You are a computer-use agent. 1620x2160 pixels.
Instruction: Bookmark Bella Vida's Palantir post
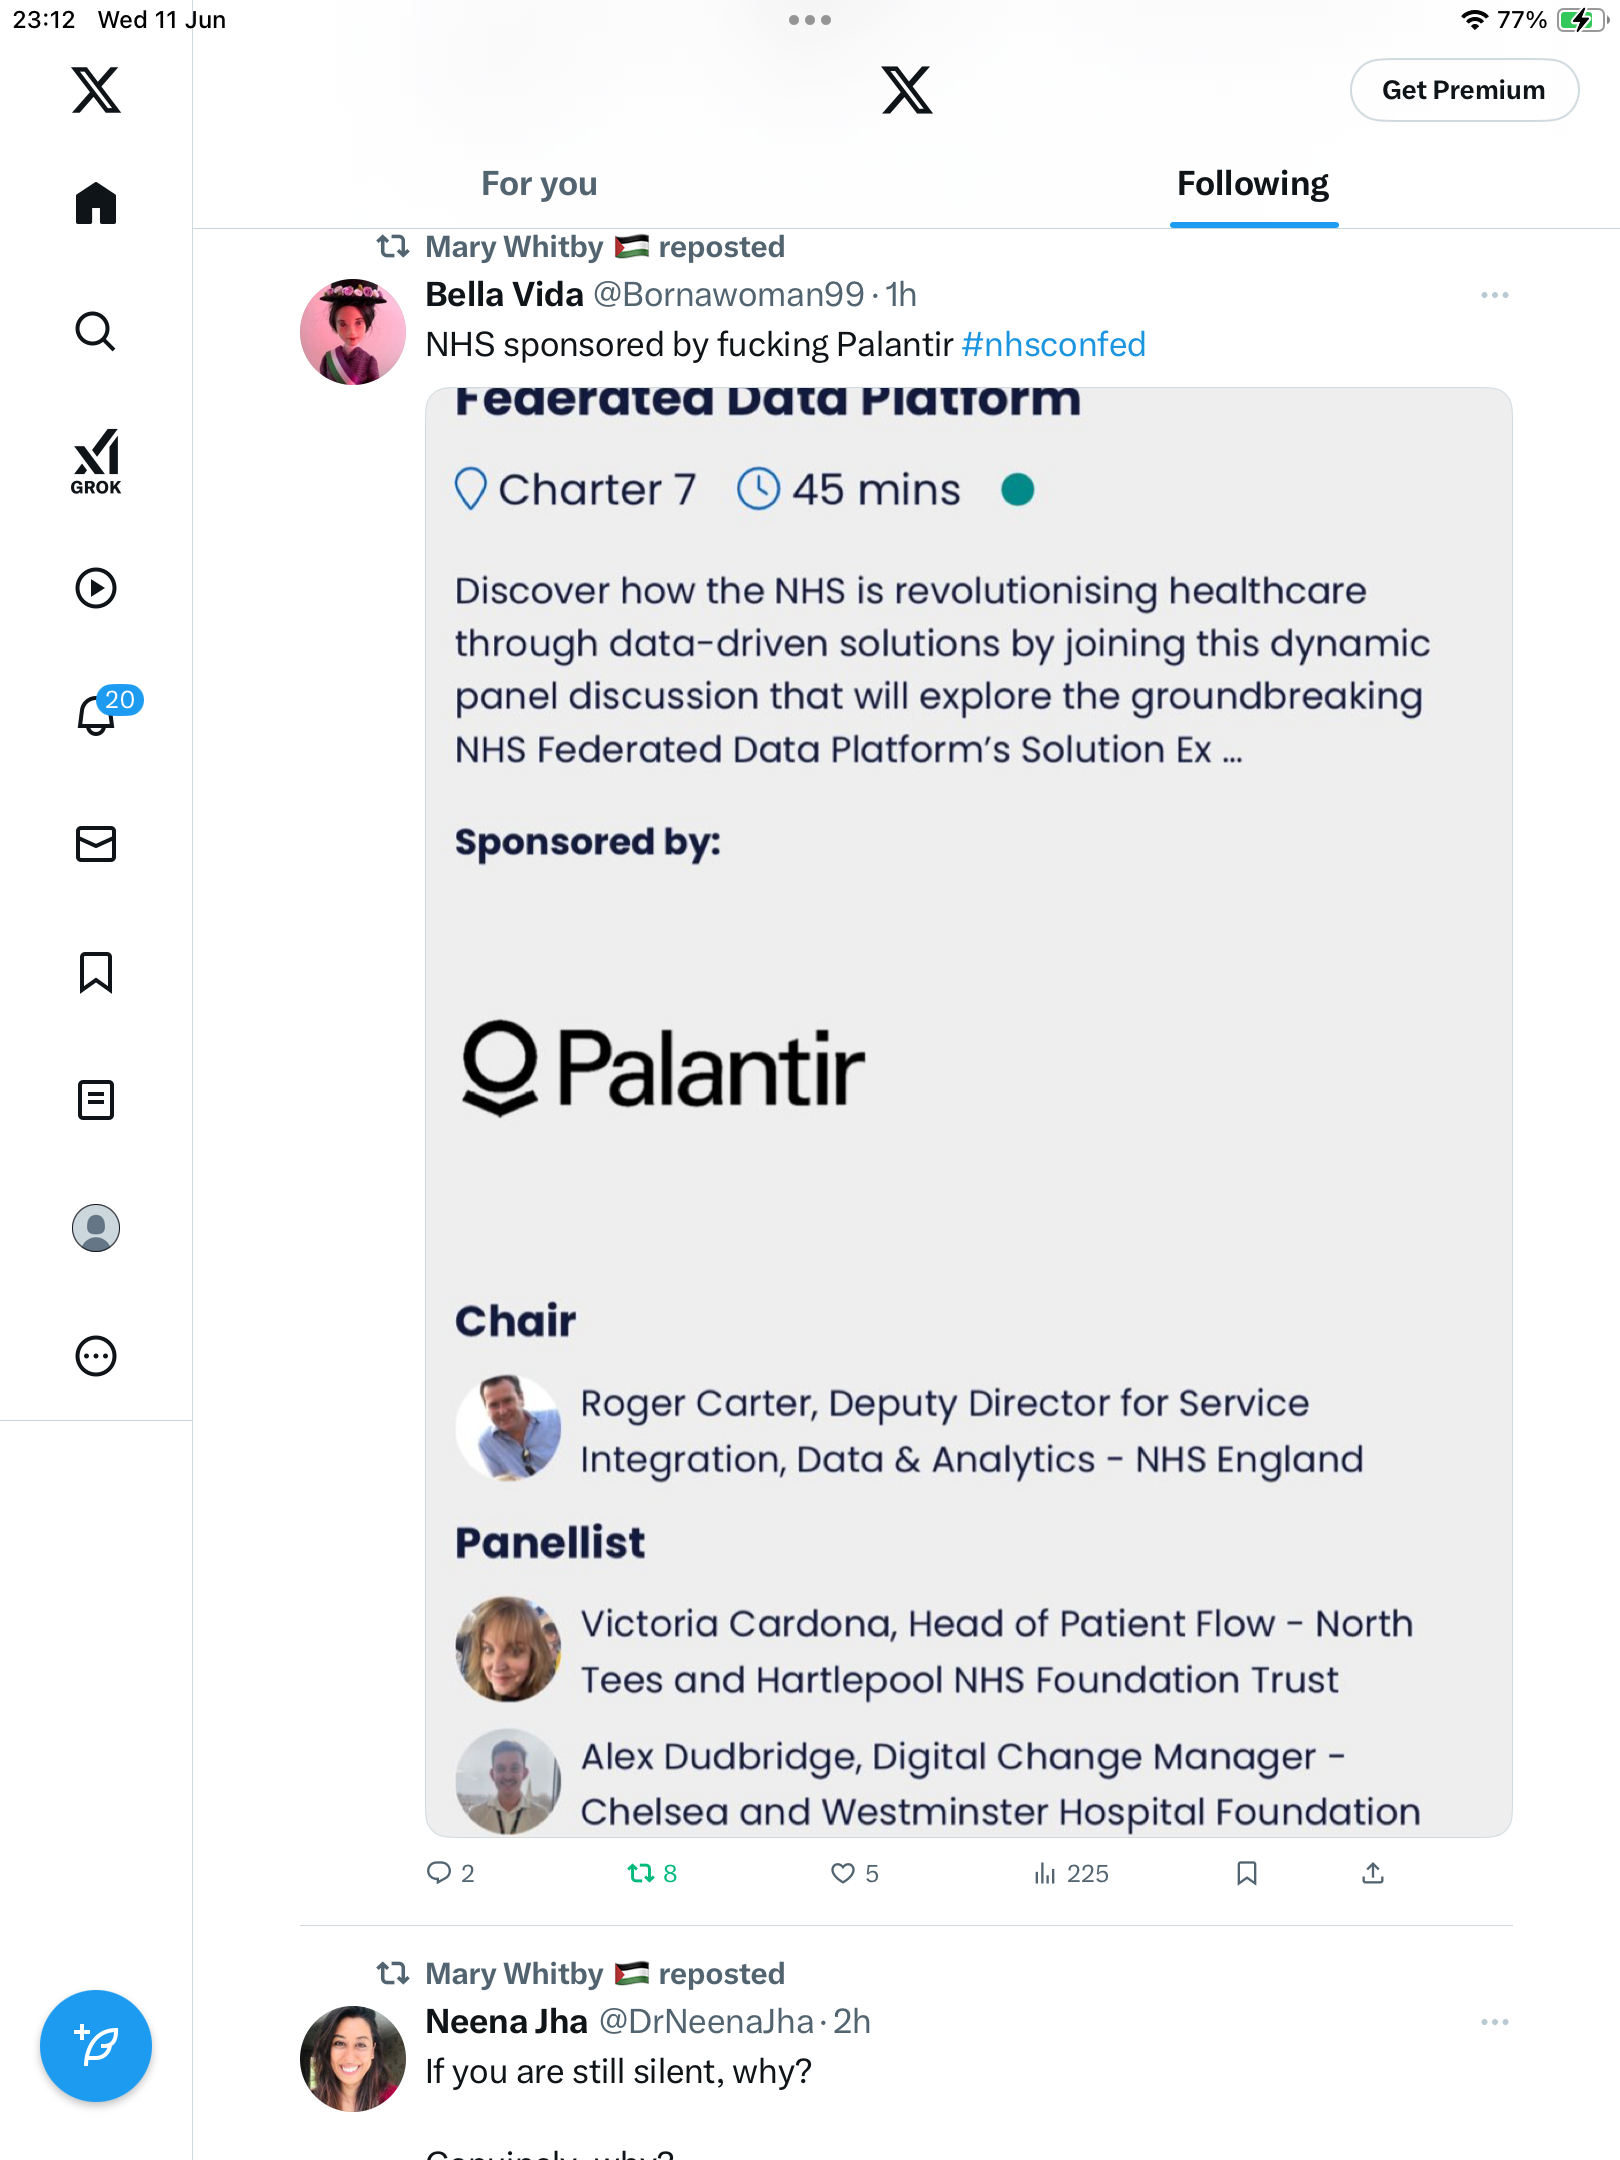pos(1246,1873)
